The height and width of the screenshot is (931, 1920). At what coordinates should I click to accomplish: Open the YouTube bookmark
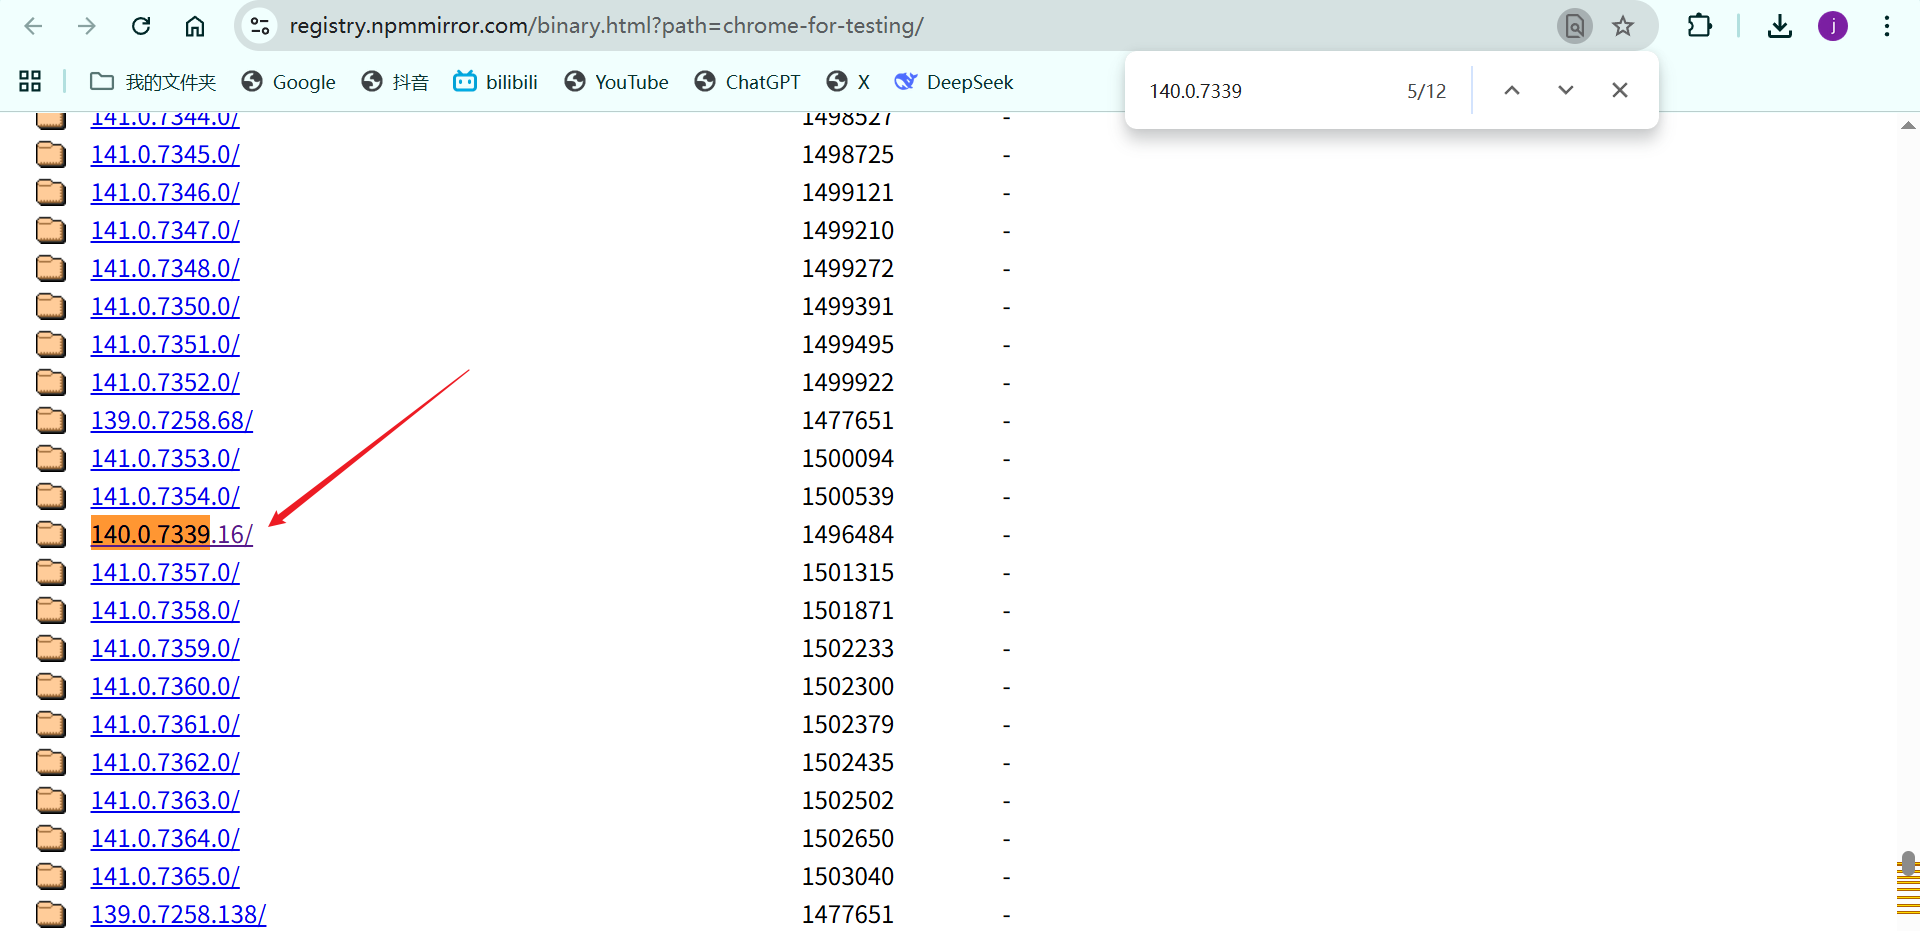coord(616,82)
